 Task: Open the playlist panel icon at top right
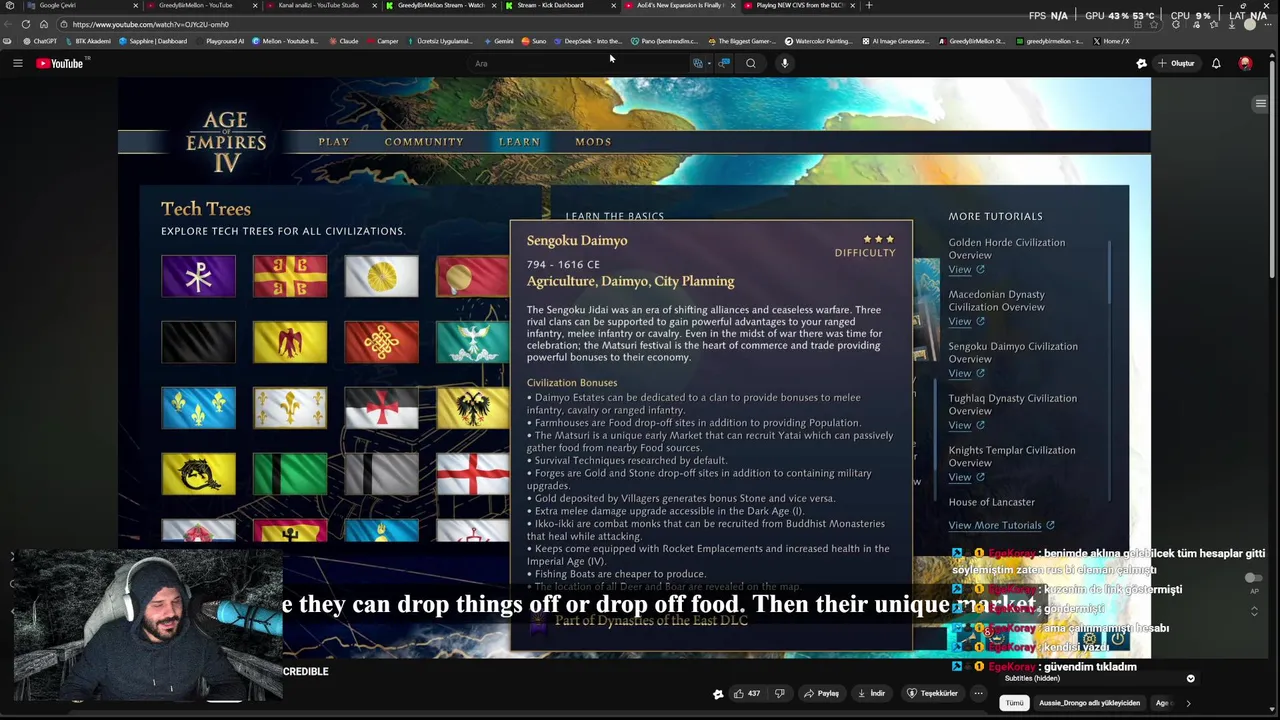(x=1260, y=103)
